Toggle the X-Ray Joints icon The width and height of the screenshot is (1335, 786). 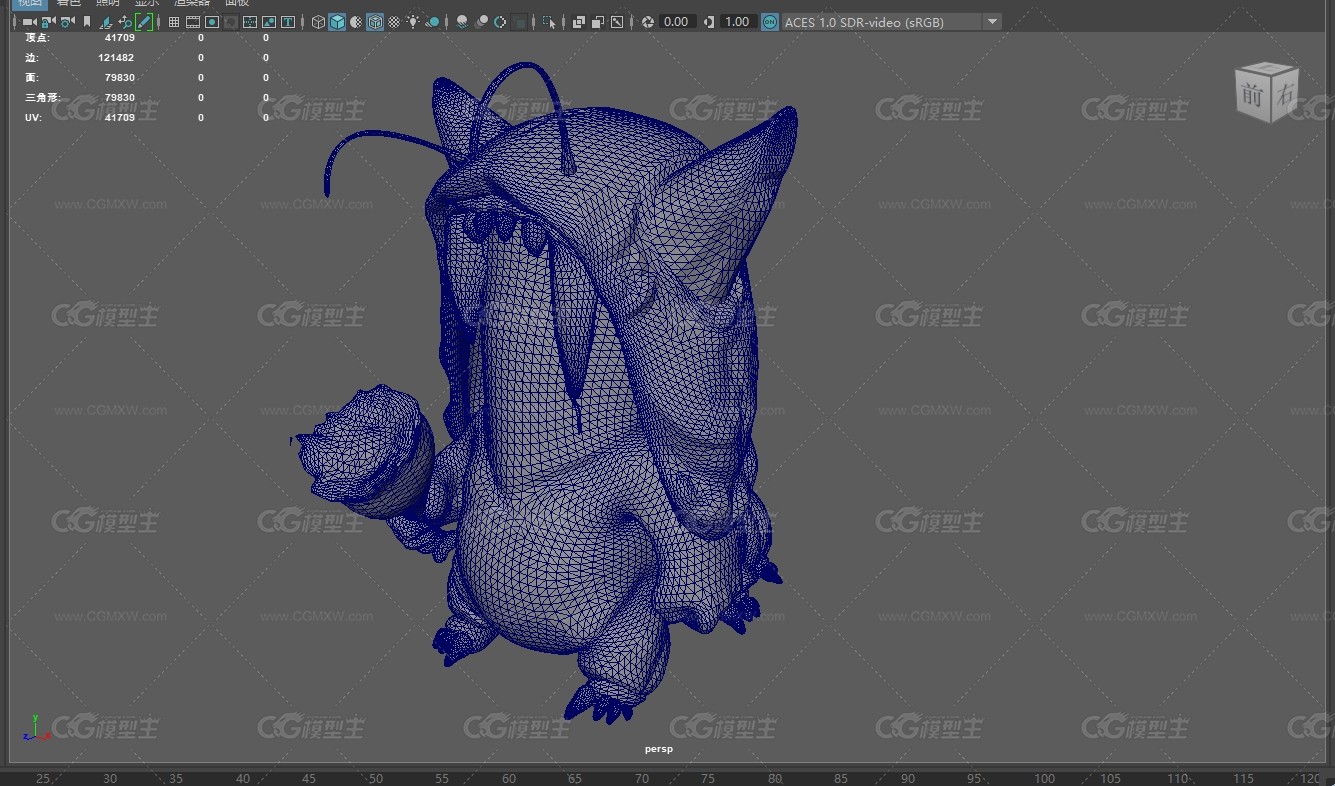click(x=617, y=21)
